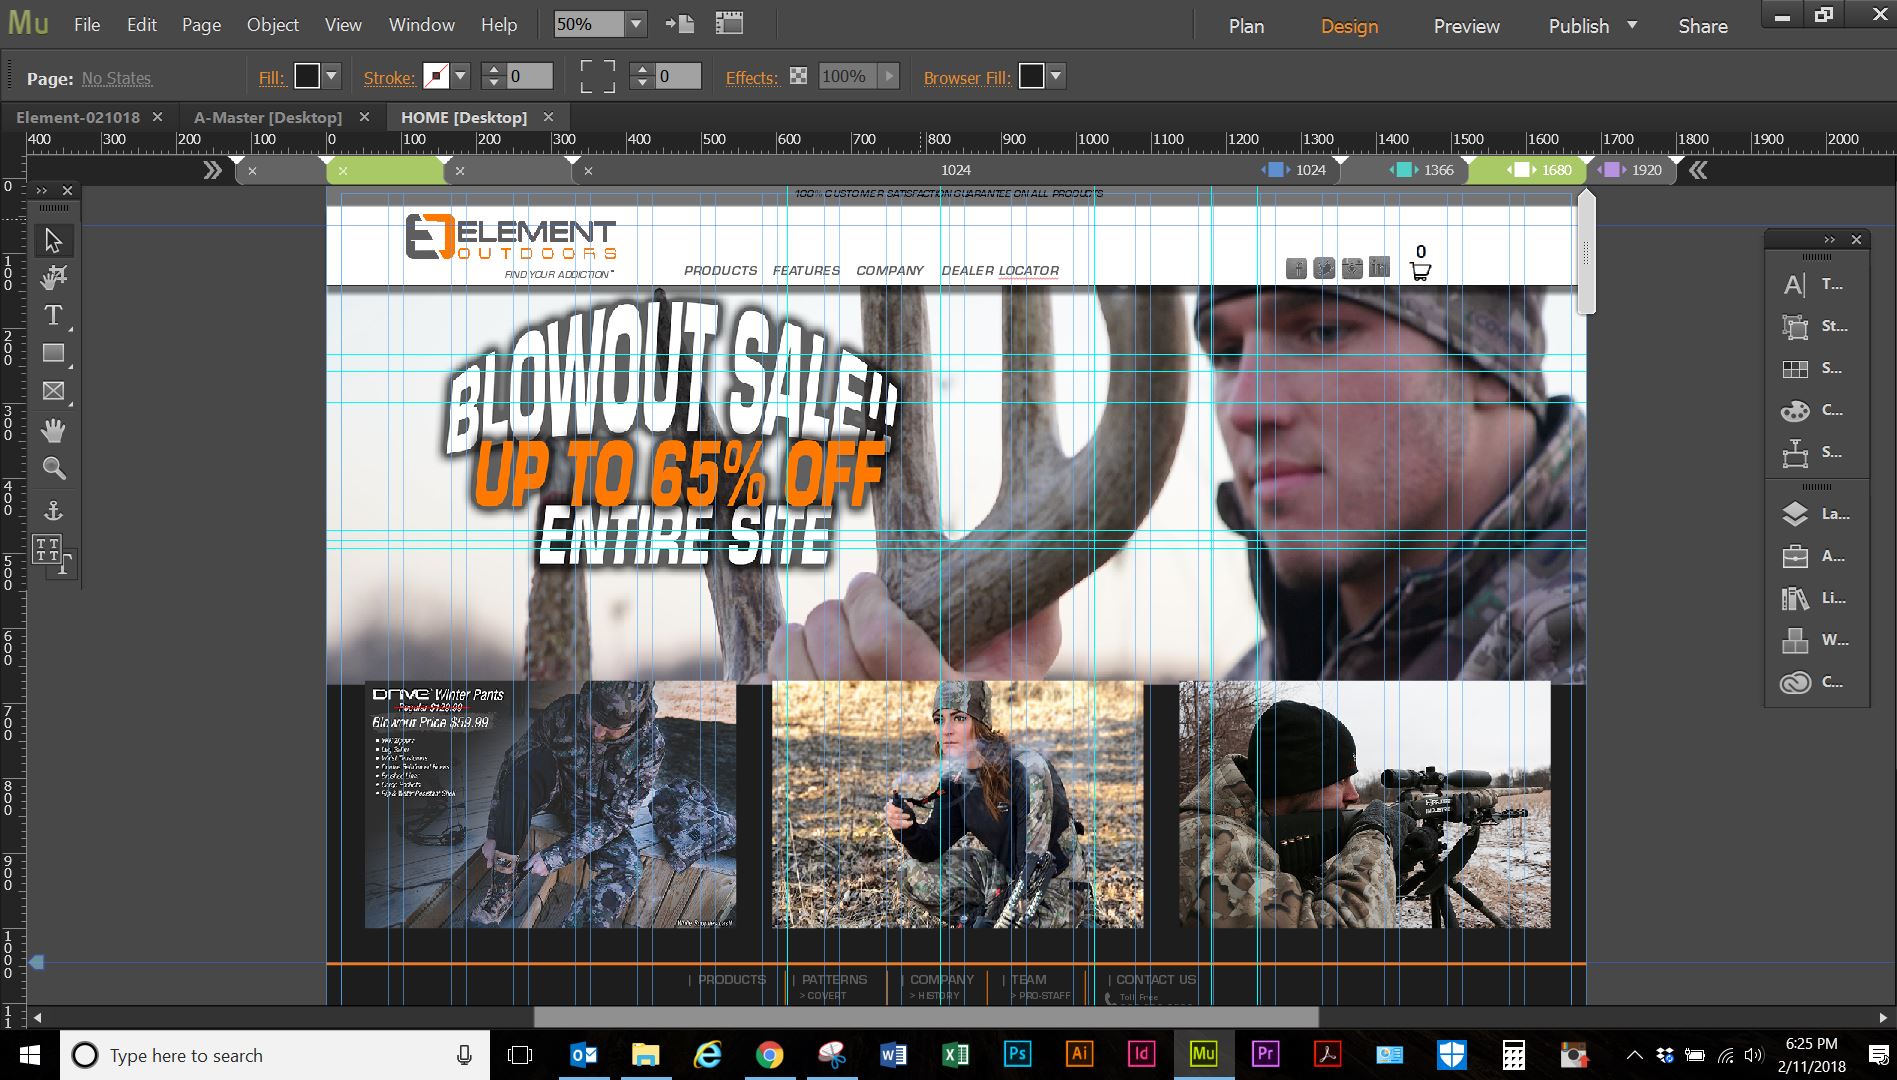Click the view options rulers icon

730,24
